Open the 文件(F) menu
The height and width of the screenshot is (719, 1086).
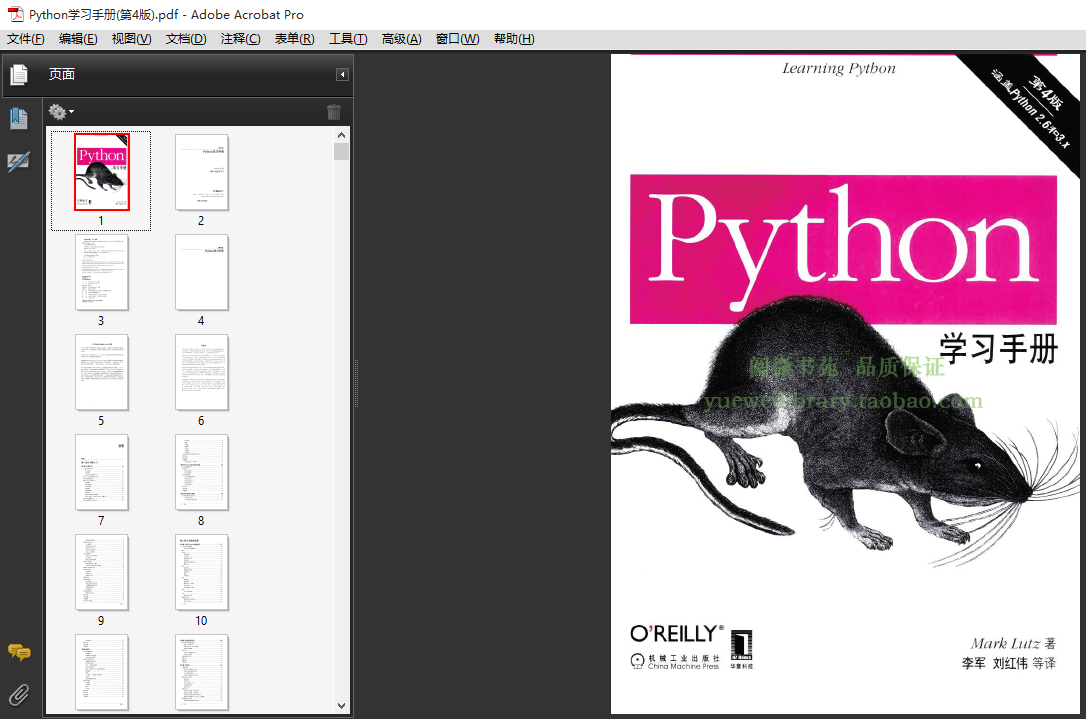26,39
